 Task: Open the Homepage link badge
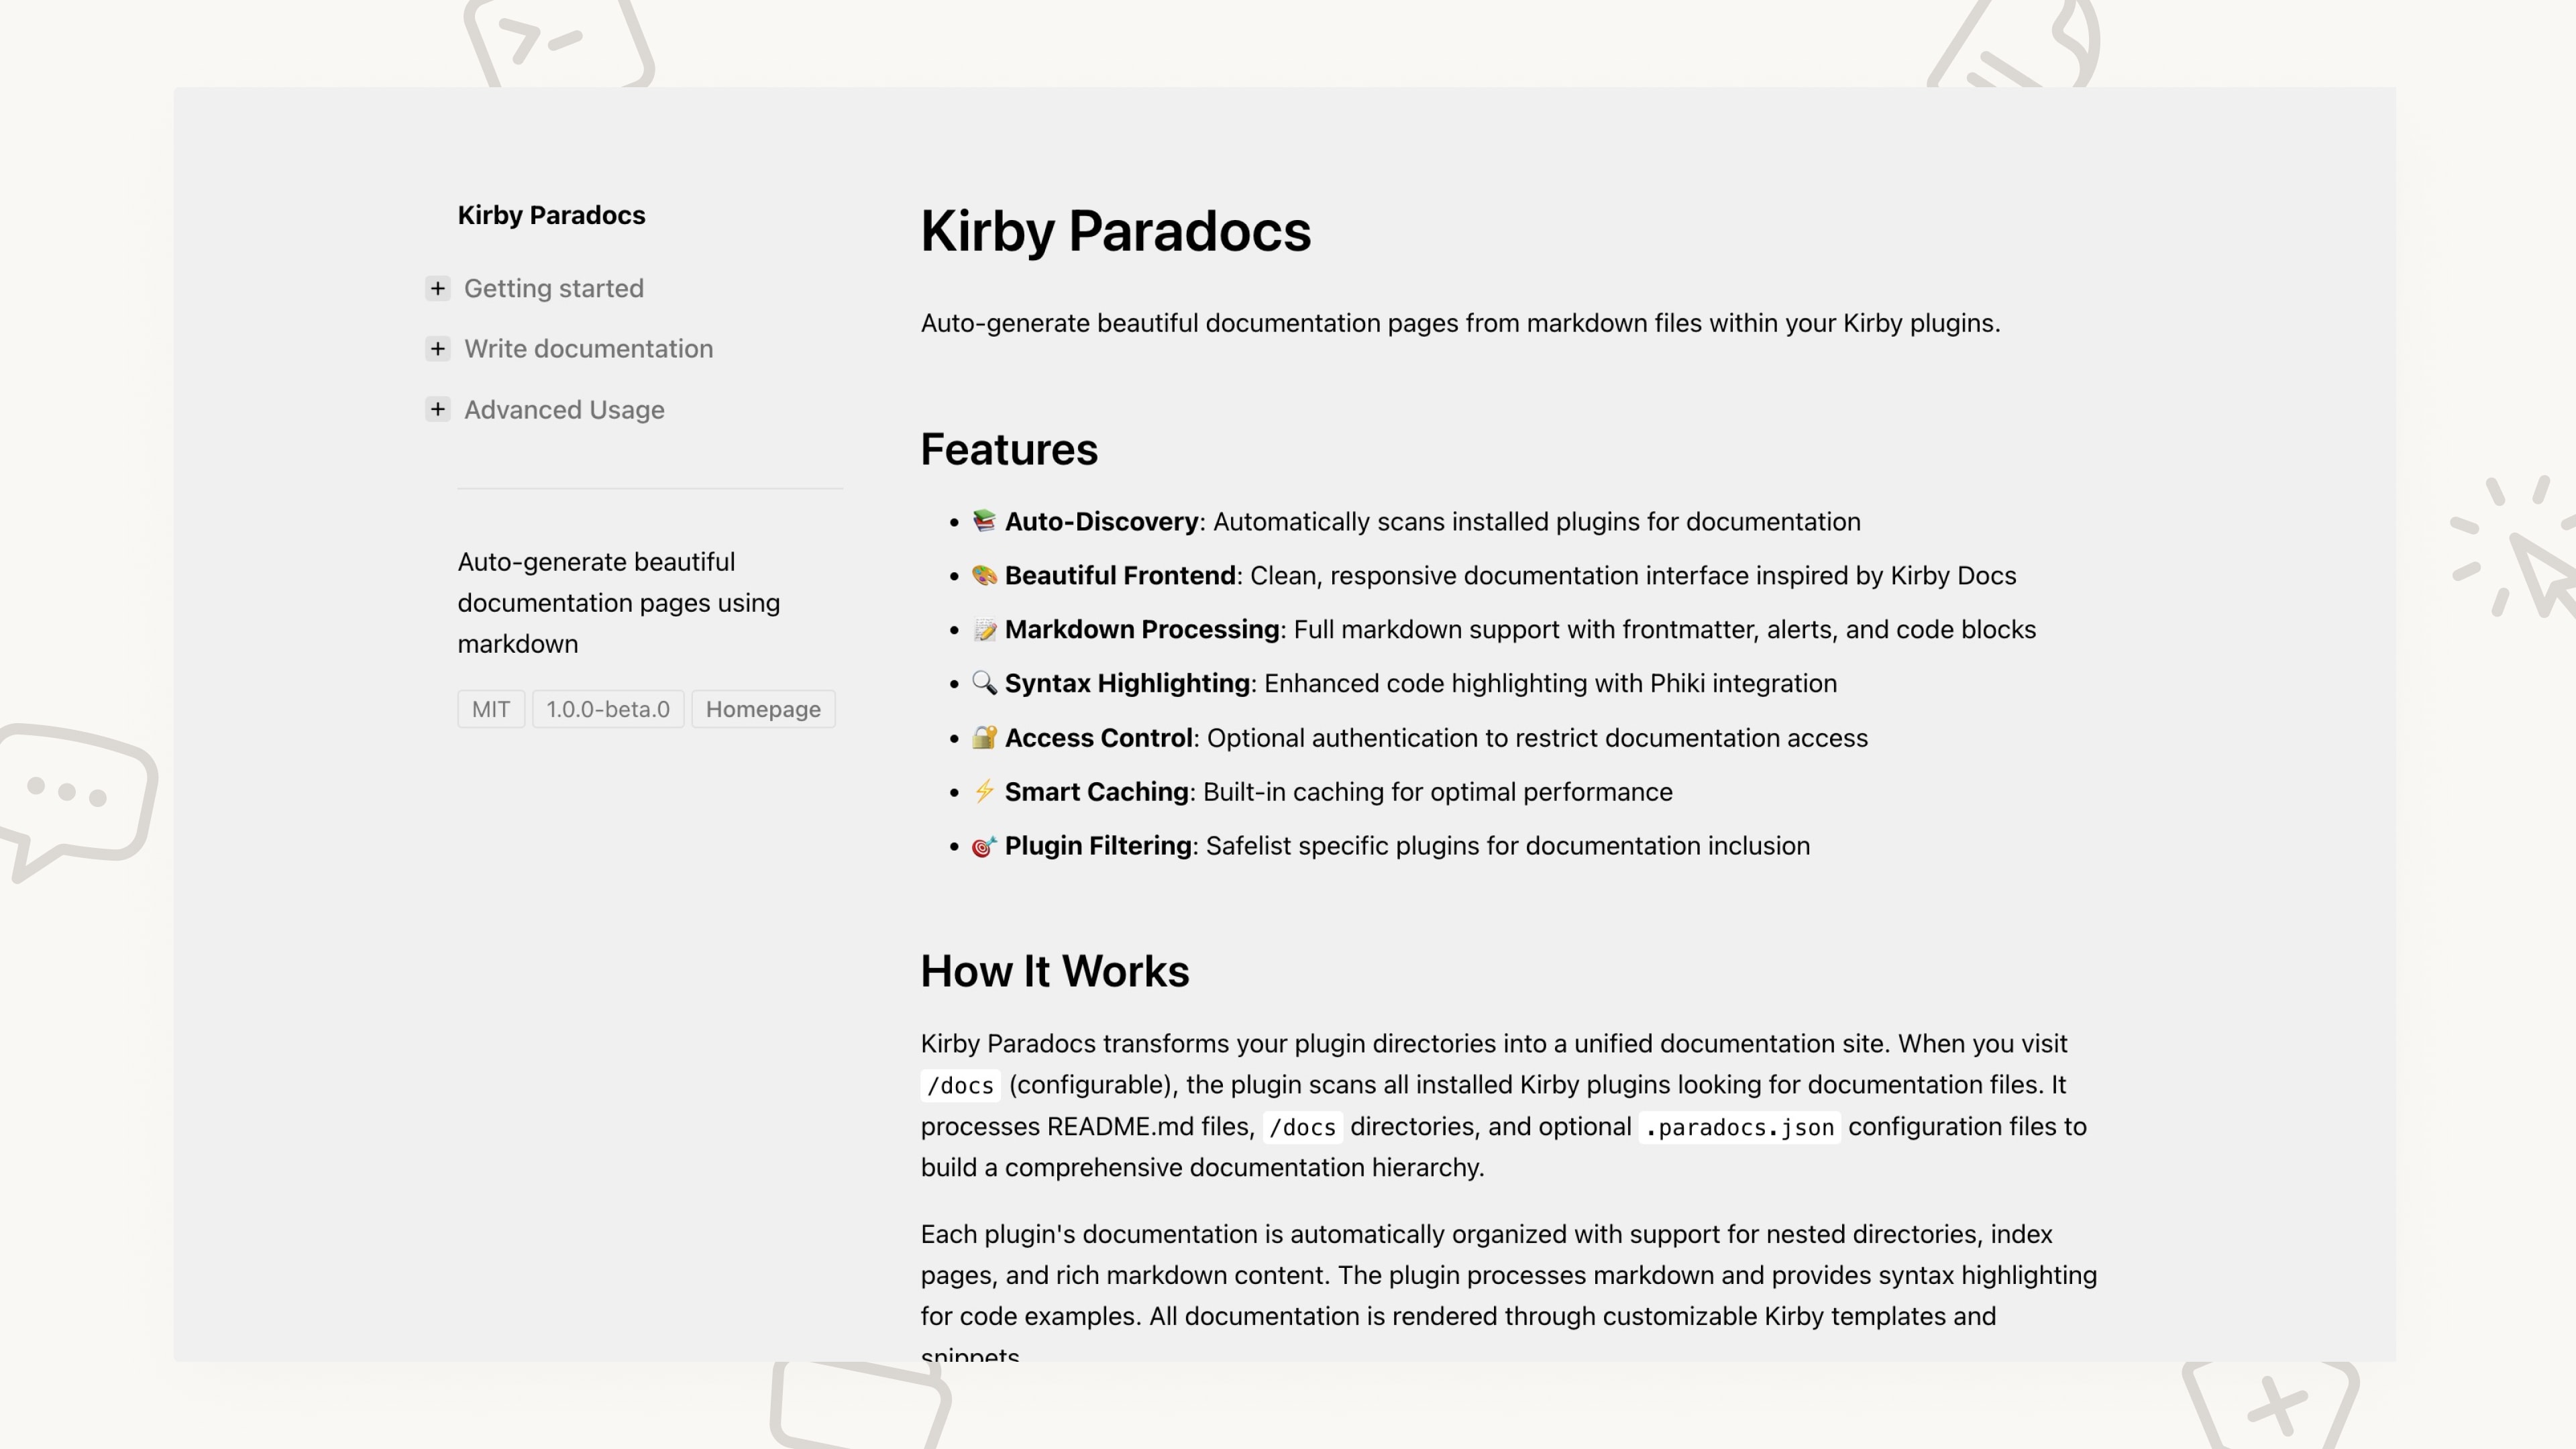[763, 709]
